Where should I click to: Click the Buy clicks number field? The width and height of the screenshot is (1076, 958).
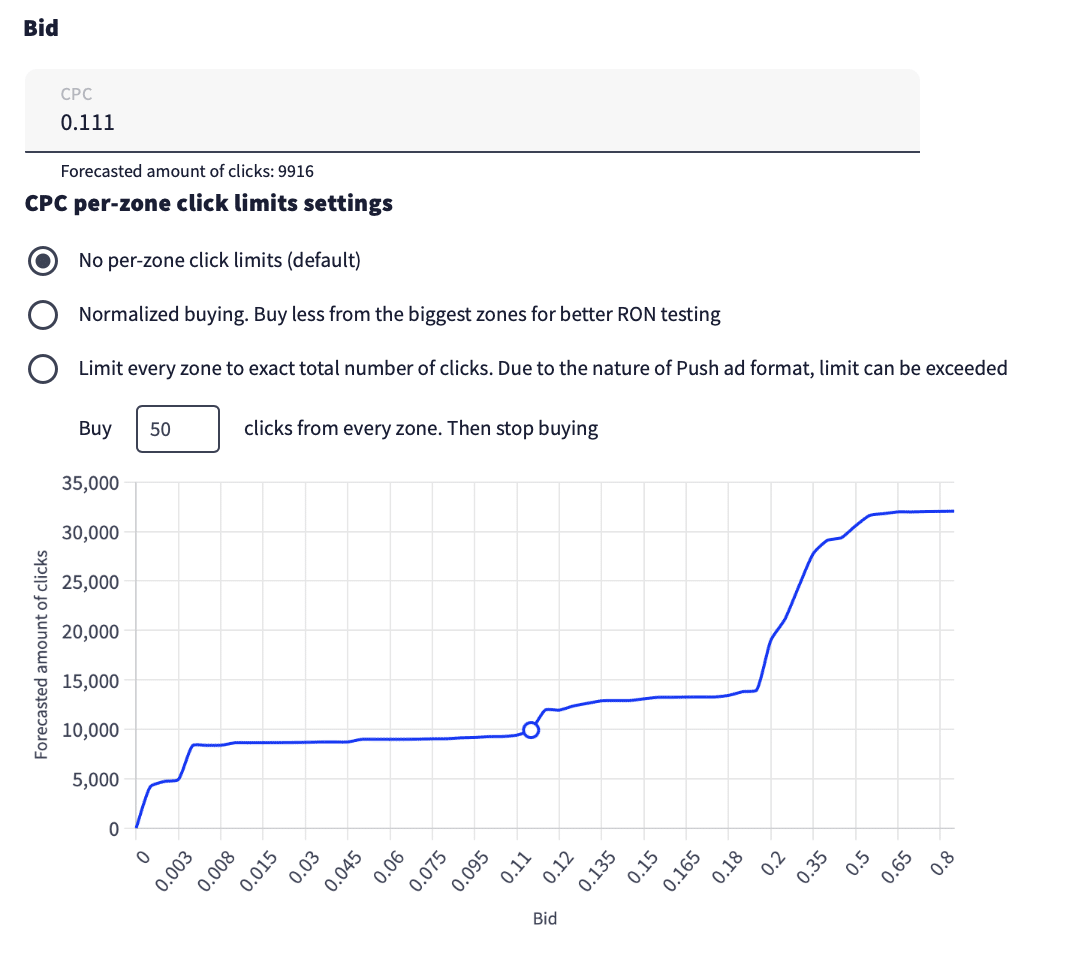pos(177,429)
